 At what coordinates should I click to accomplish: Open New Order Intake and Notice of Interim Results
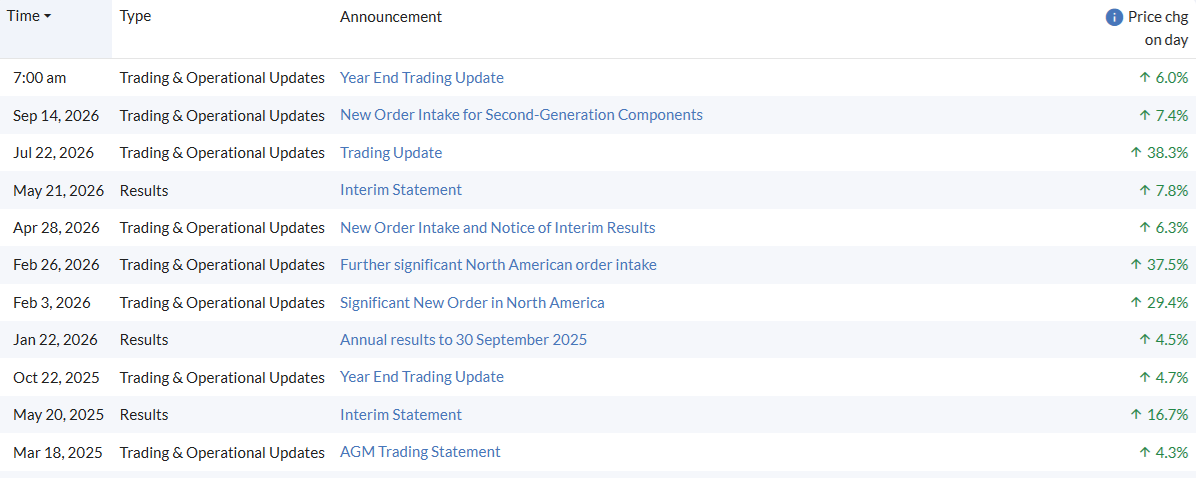[x=497, y=228]
